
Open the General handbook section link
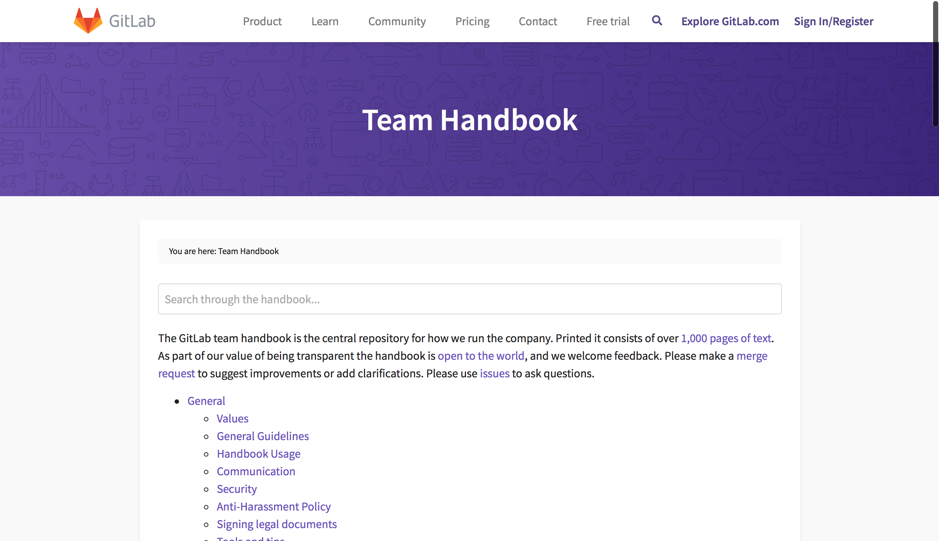[x=206, y=401]
